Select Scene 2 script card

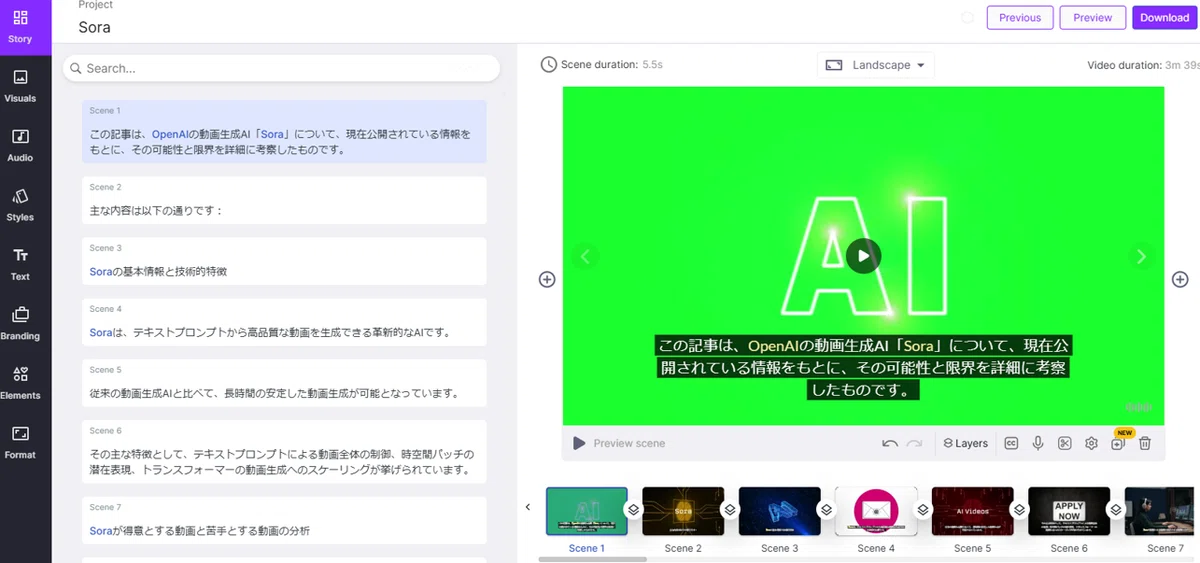click(284, 200)
